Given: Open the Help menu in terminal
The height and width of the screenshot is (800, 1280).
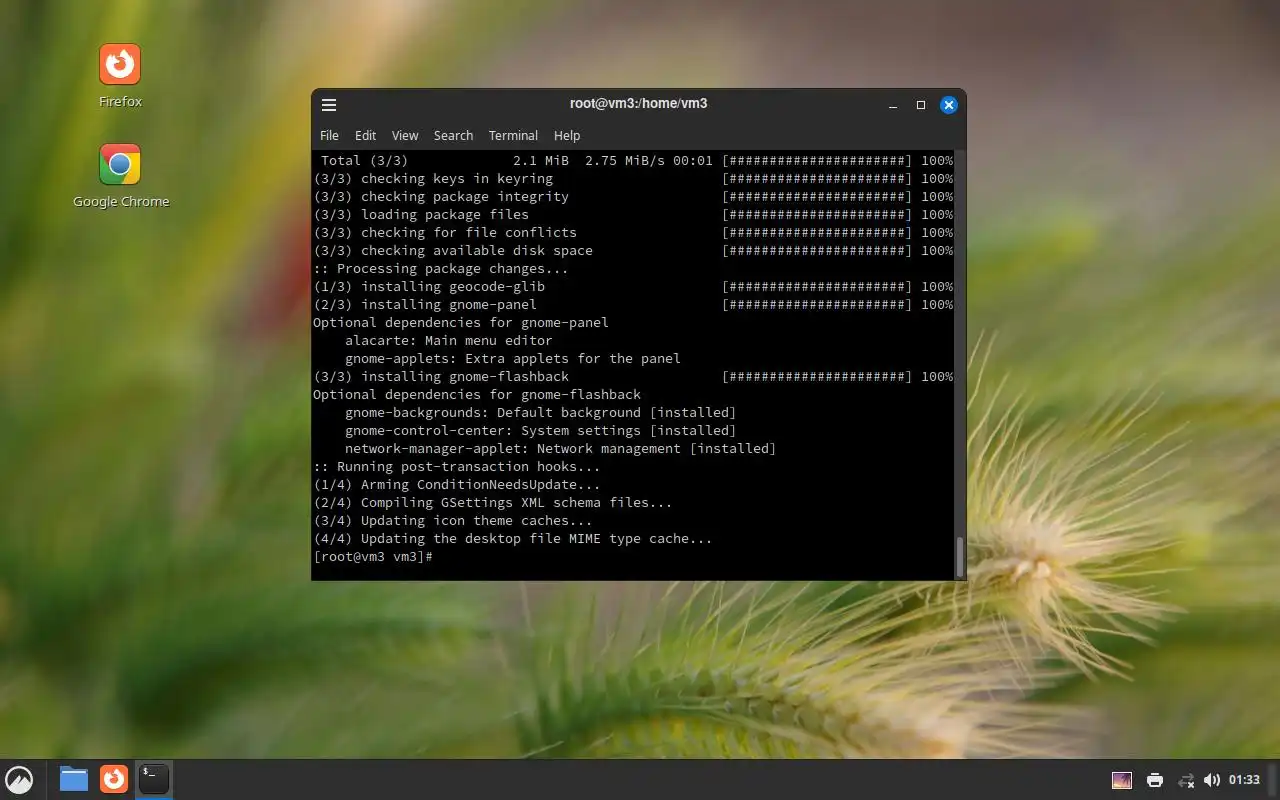Looking at the screenshot, I should (x=567, y=135).
